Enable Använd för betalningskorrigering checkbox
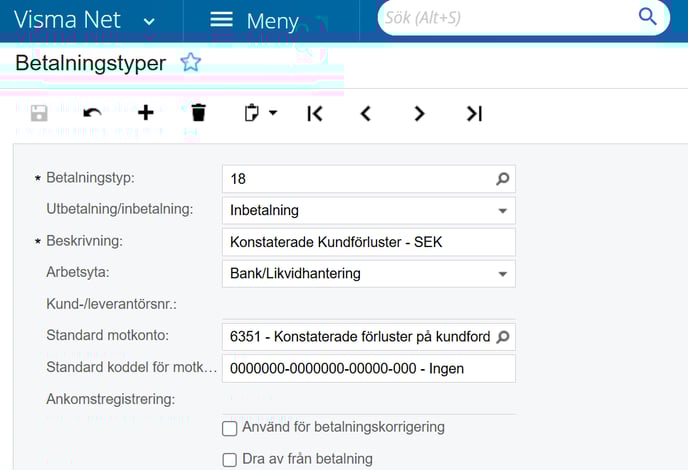 click(x=229, y=428)
